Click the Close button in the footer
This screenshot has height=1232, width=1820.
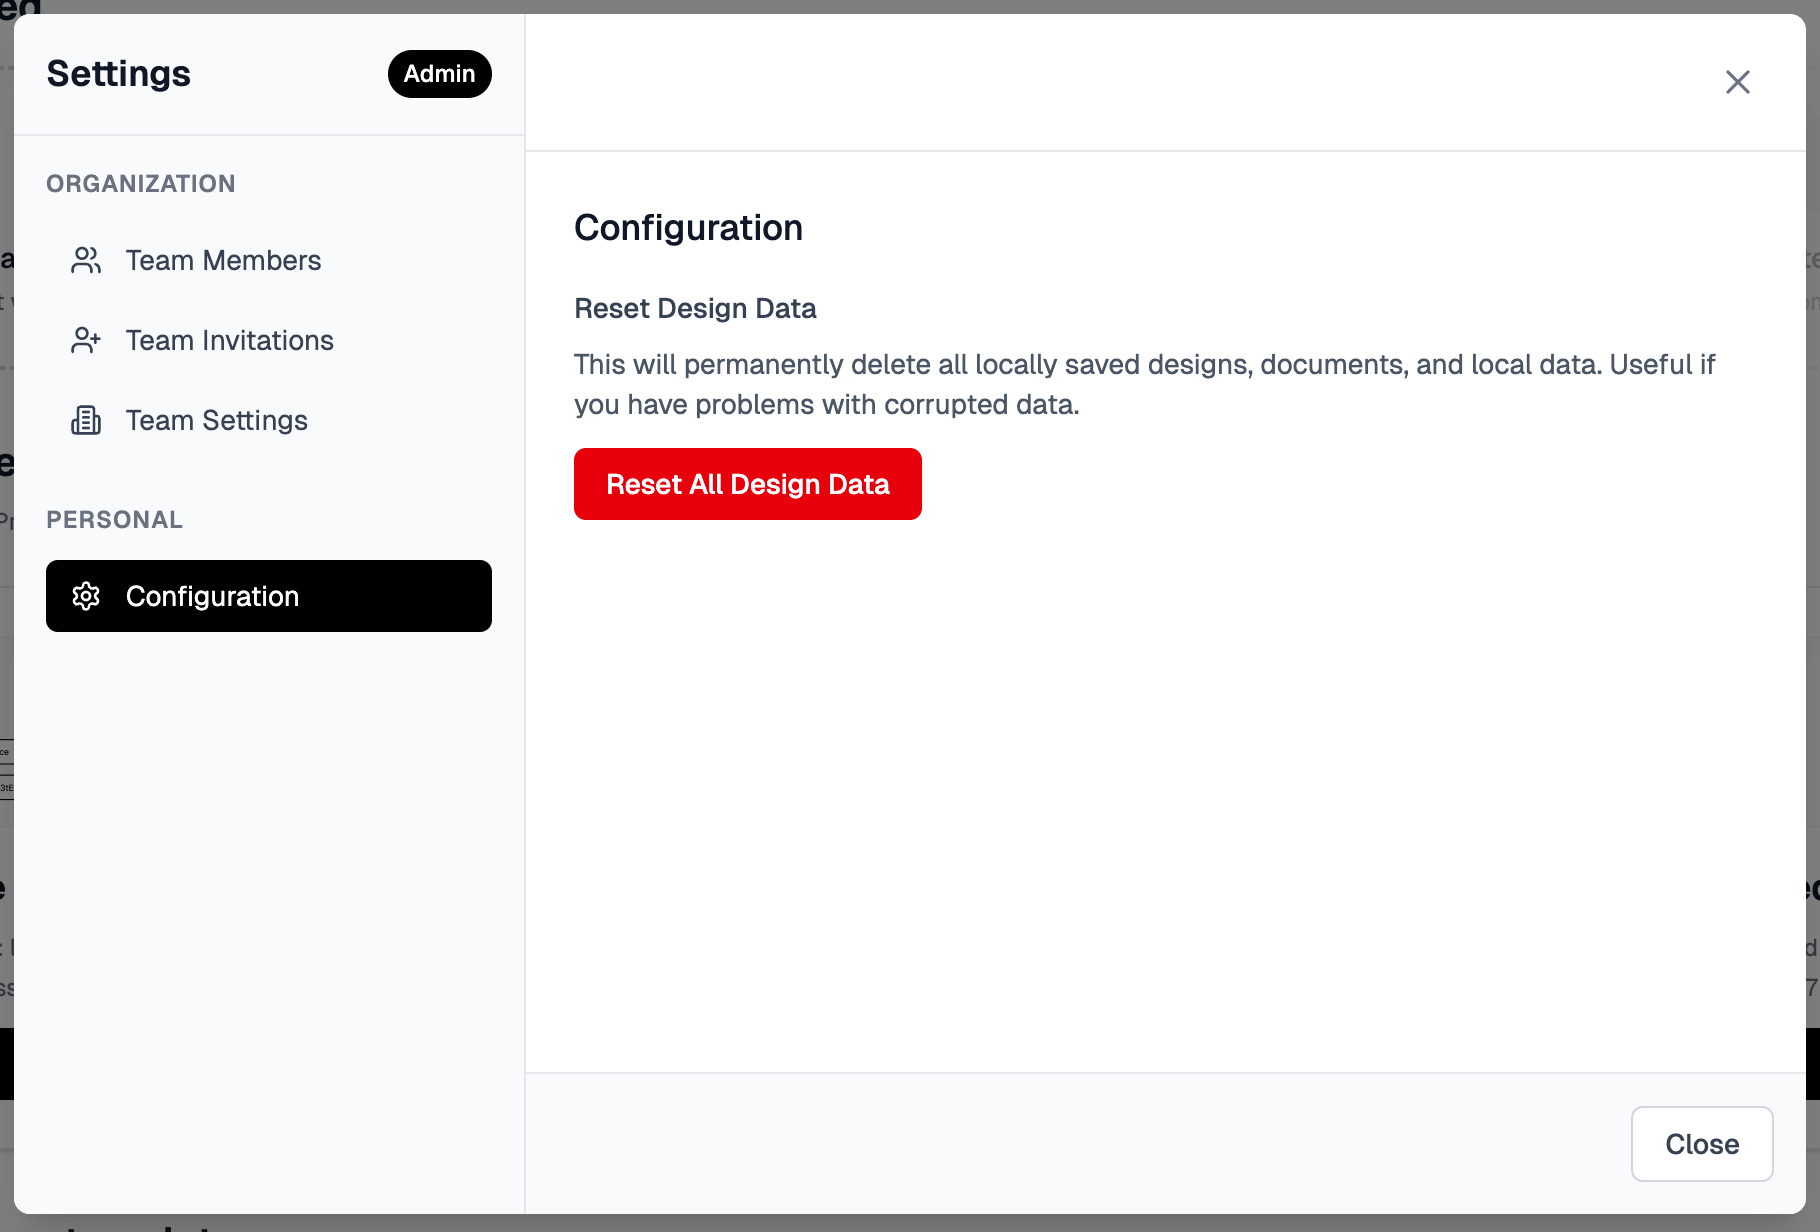pyautogui.click(x=1701, y=1144)
